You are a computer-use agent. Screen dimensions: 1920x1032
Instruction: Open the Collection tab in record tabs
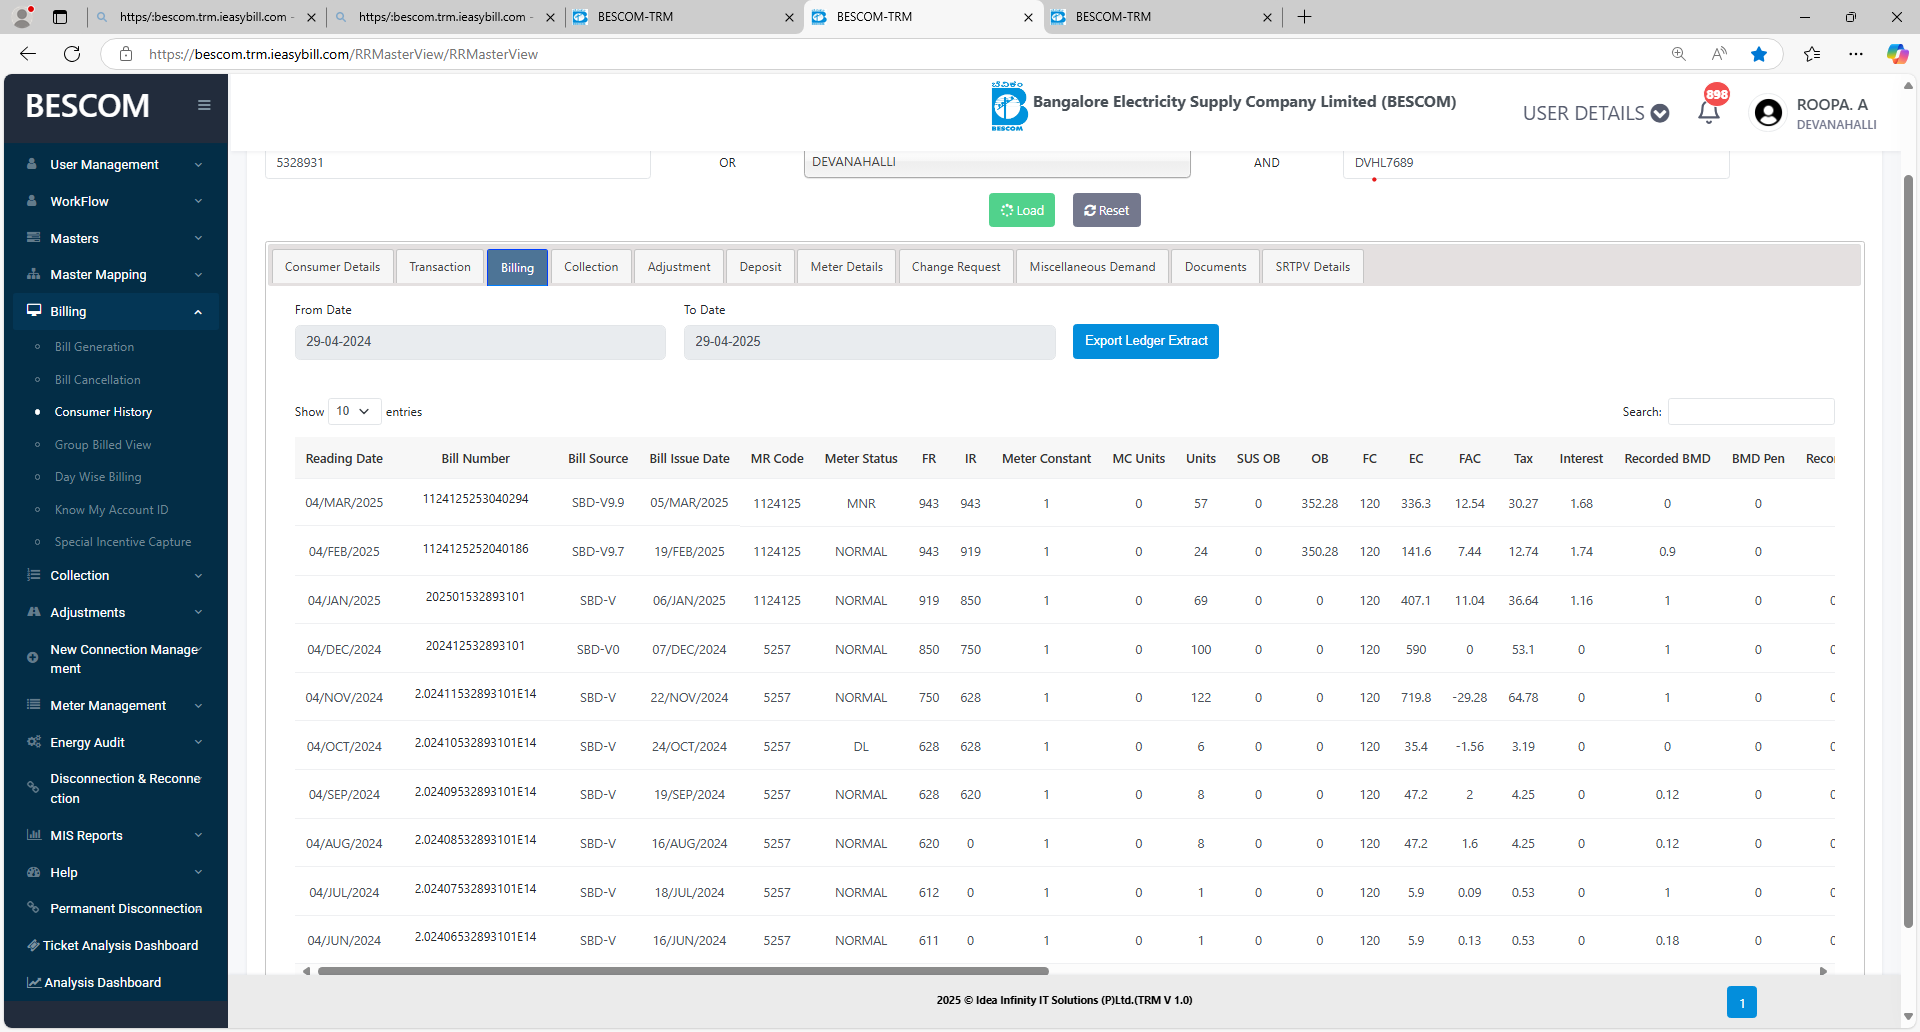(x=591, y=267)
